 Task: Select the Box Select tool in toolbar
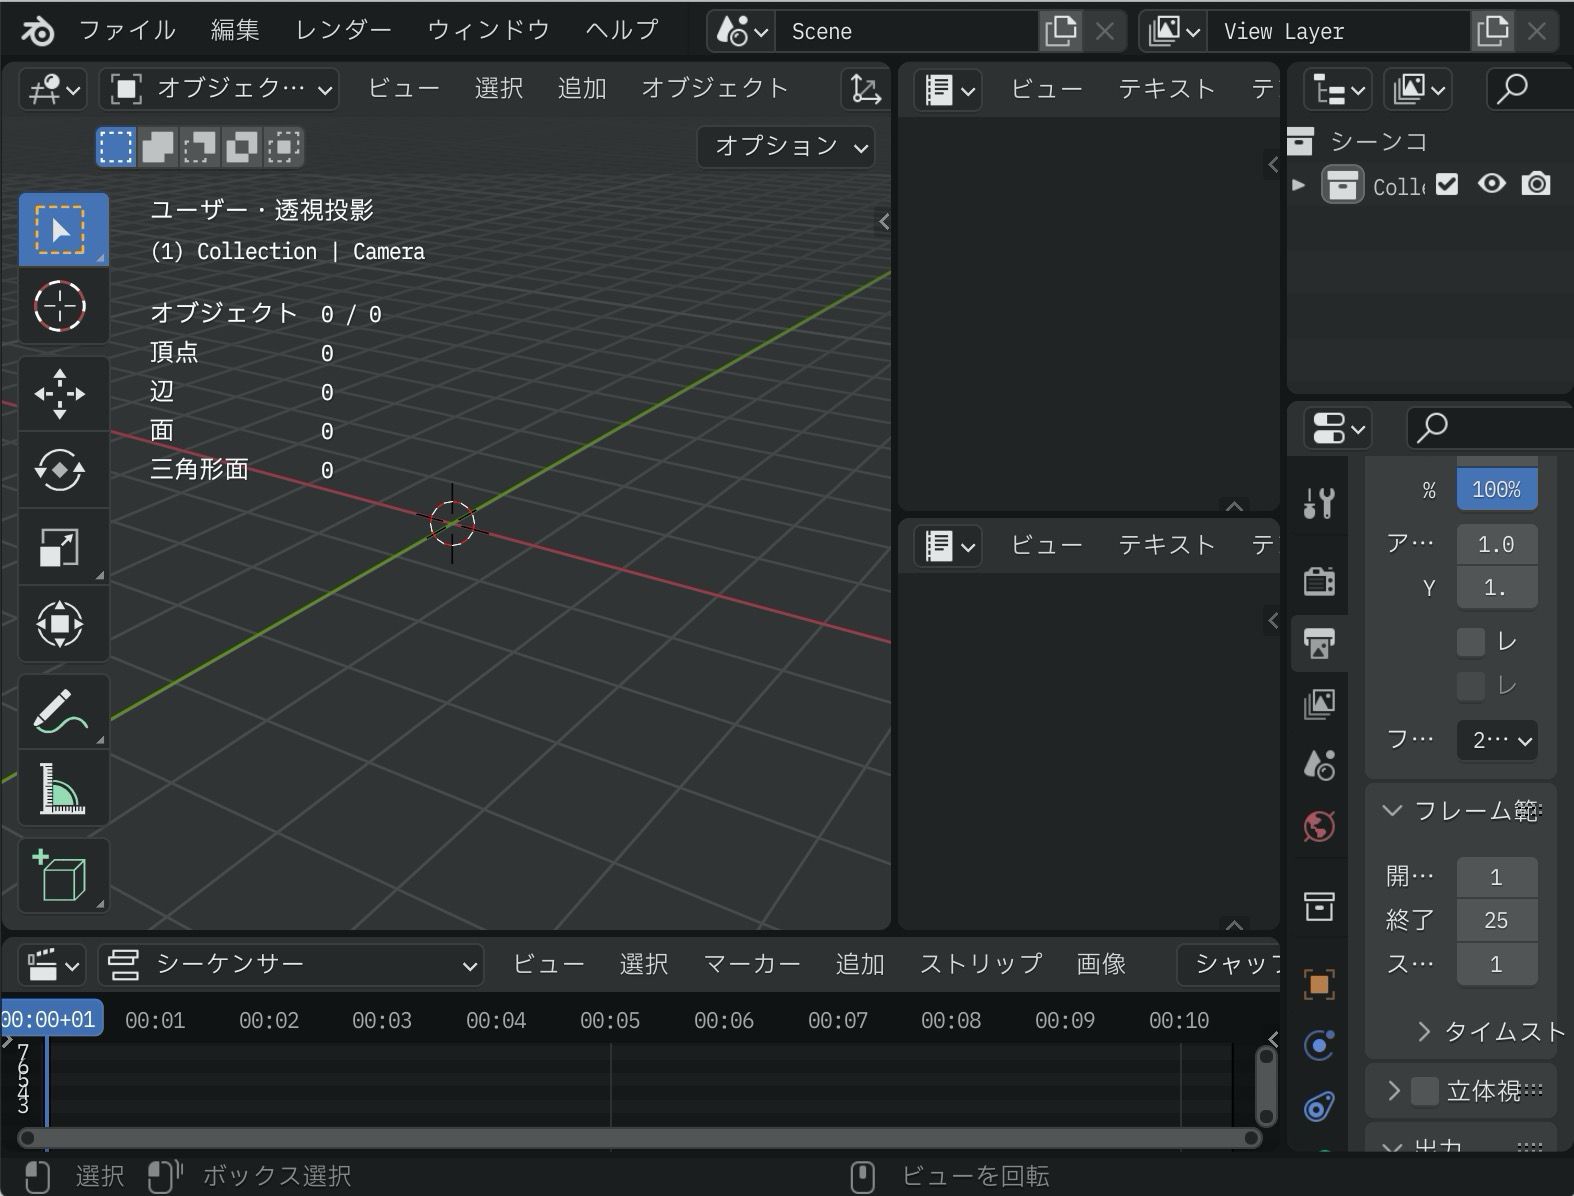[x=63, y=230]
